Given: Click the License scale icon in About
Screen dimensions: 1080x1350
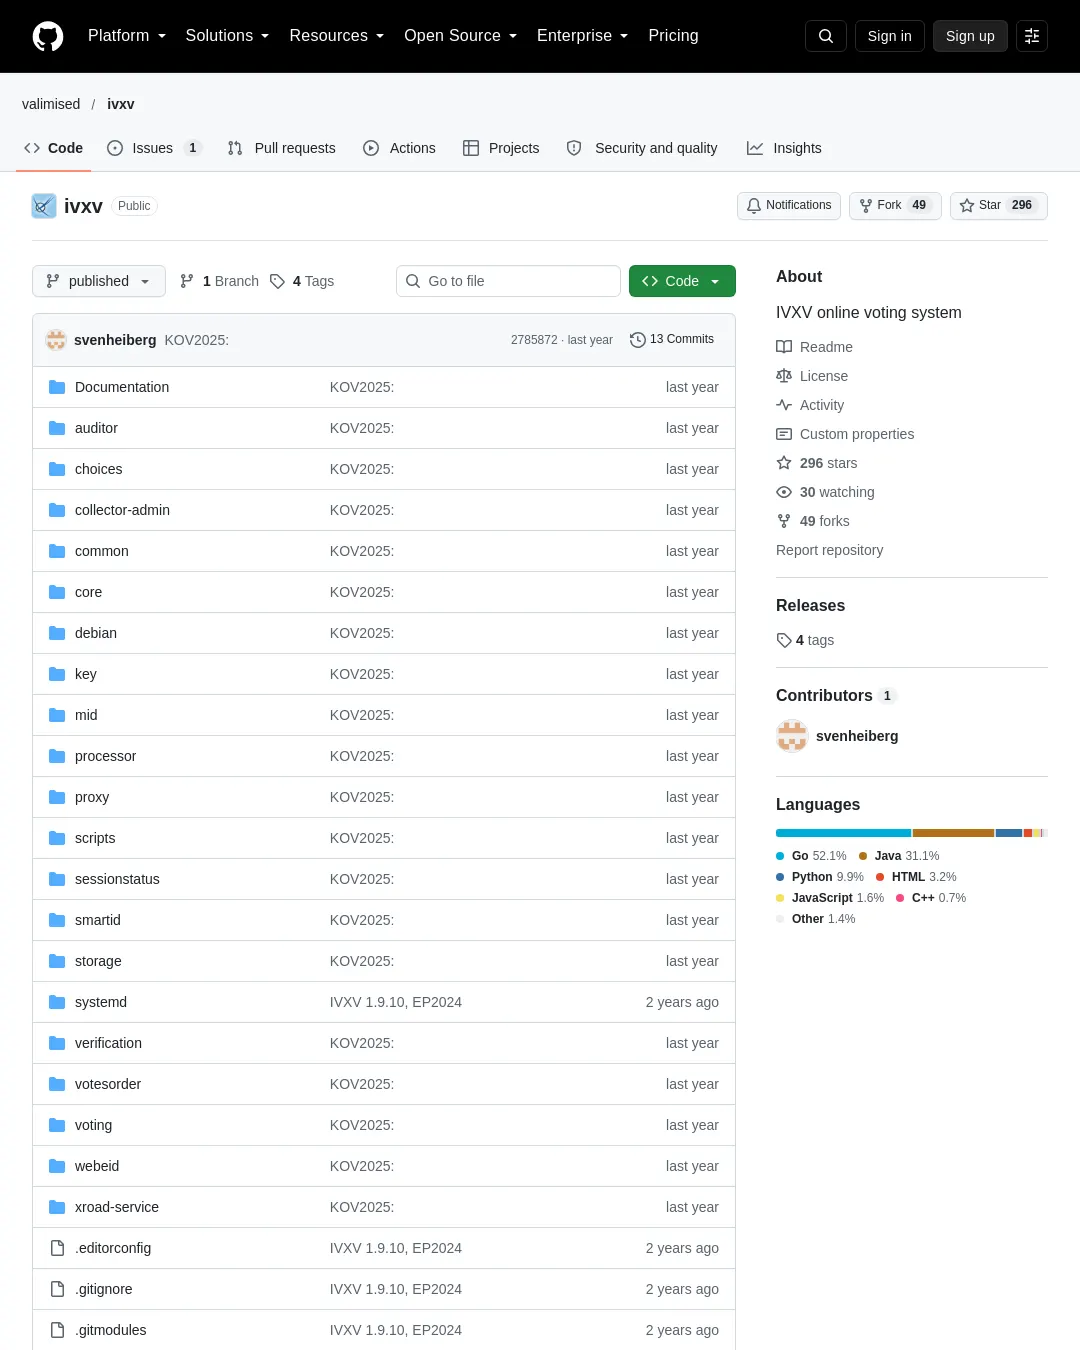Looking at the screenshot, I should click(784, 376).
